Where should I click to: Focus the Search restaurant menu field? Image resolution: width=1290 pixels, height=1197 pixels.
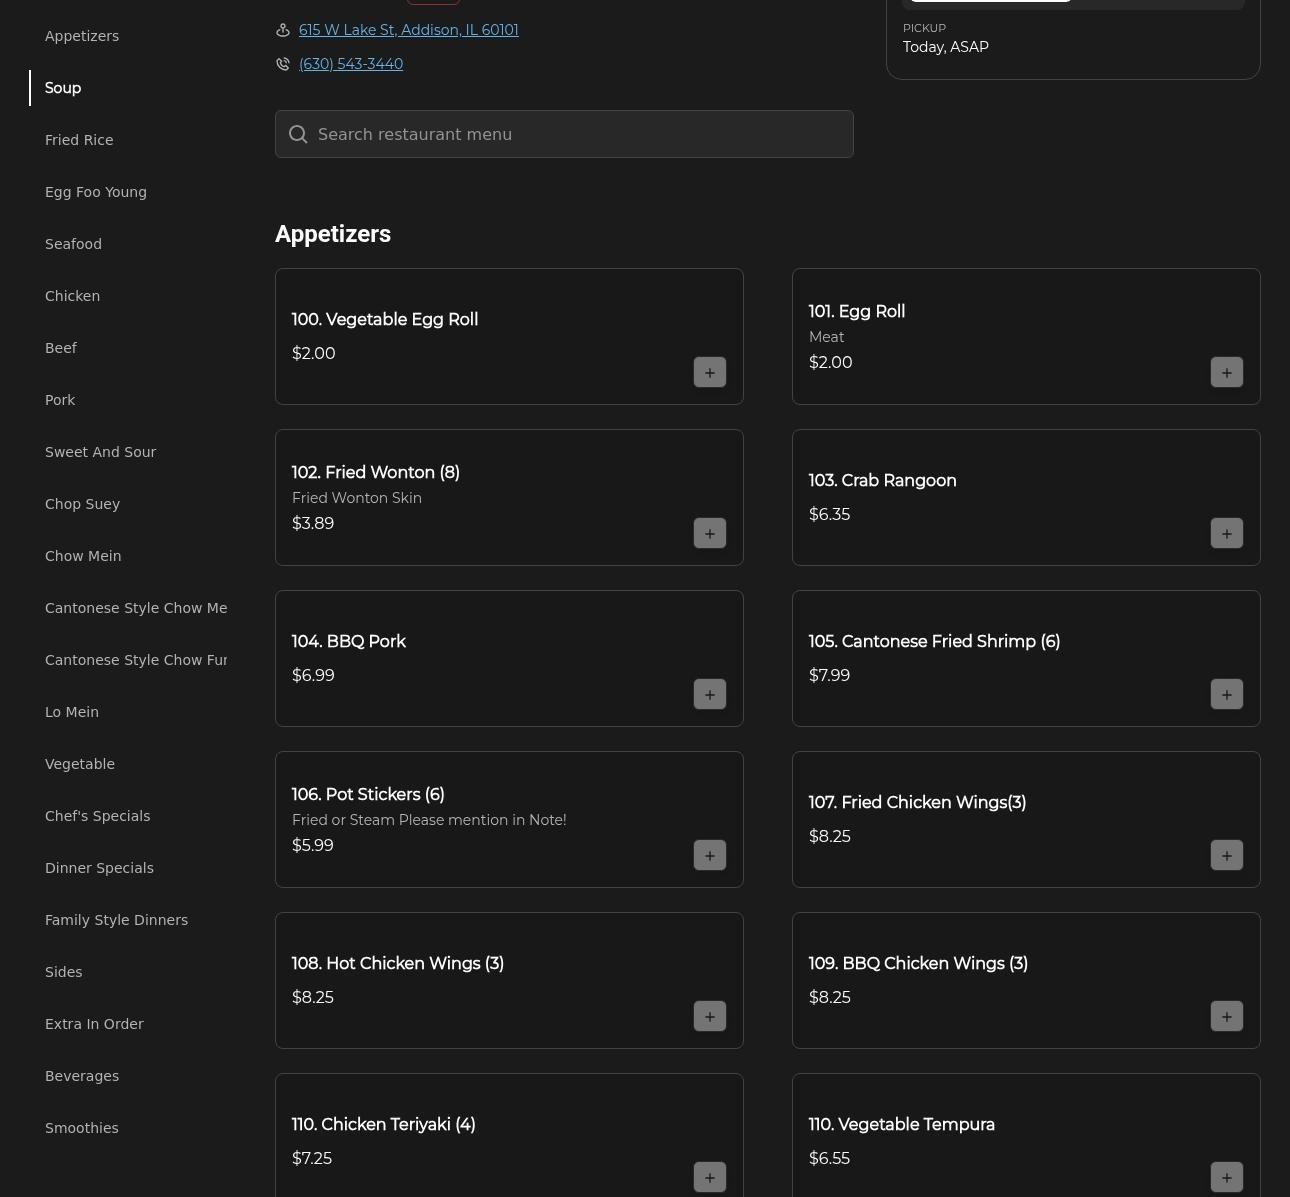[580, 134]
